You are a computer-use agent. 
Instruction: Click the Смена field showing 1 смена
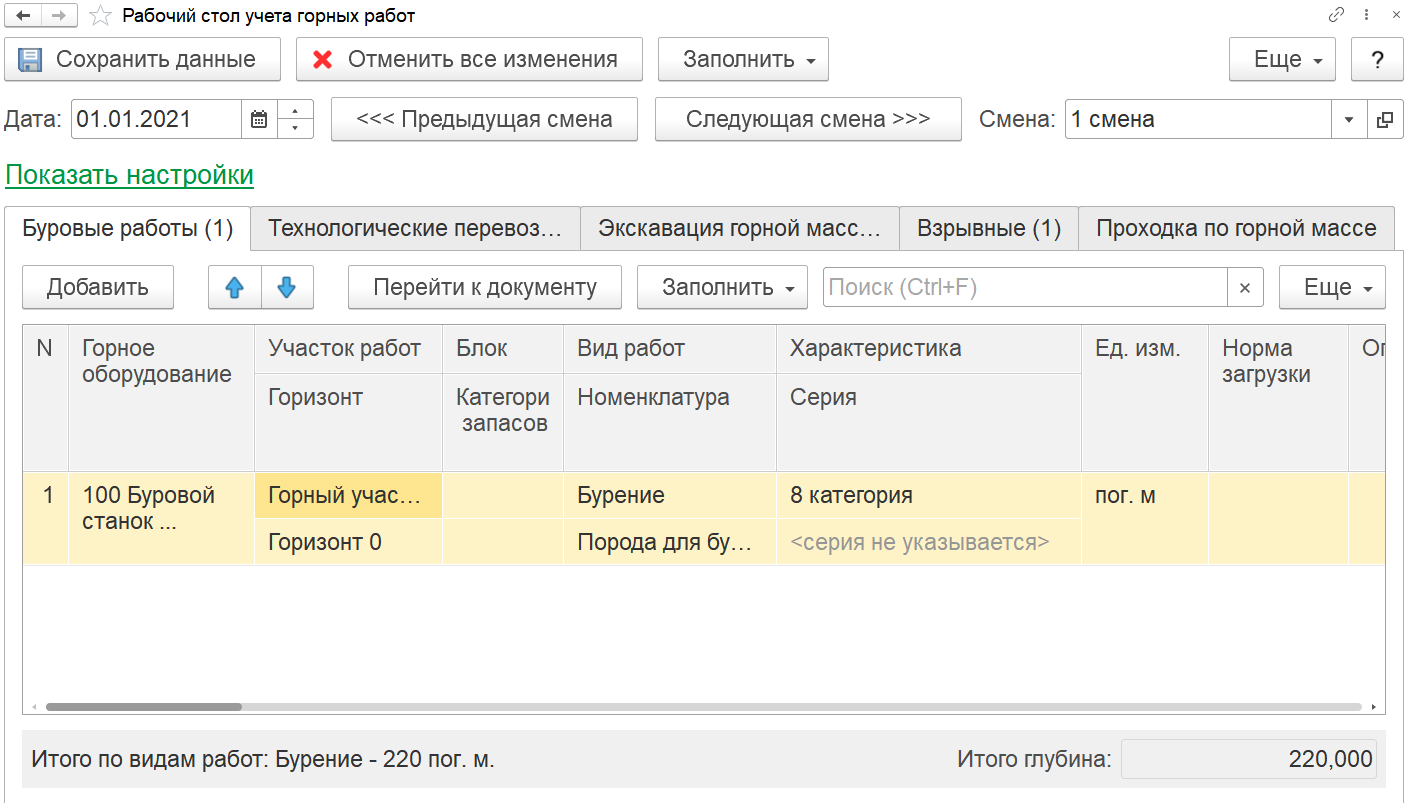[x=1198, y=119]
